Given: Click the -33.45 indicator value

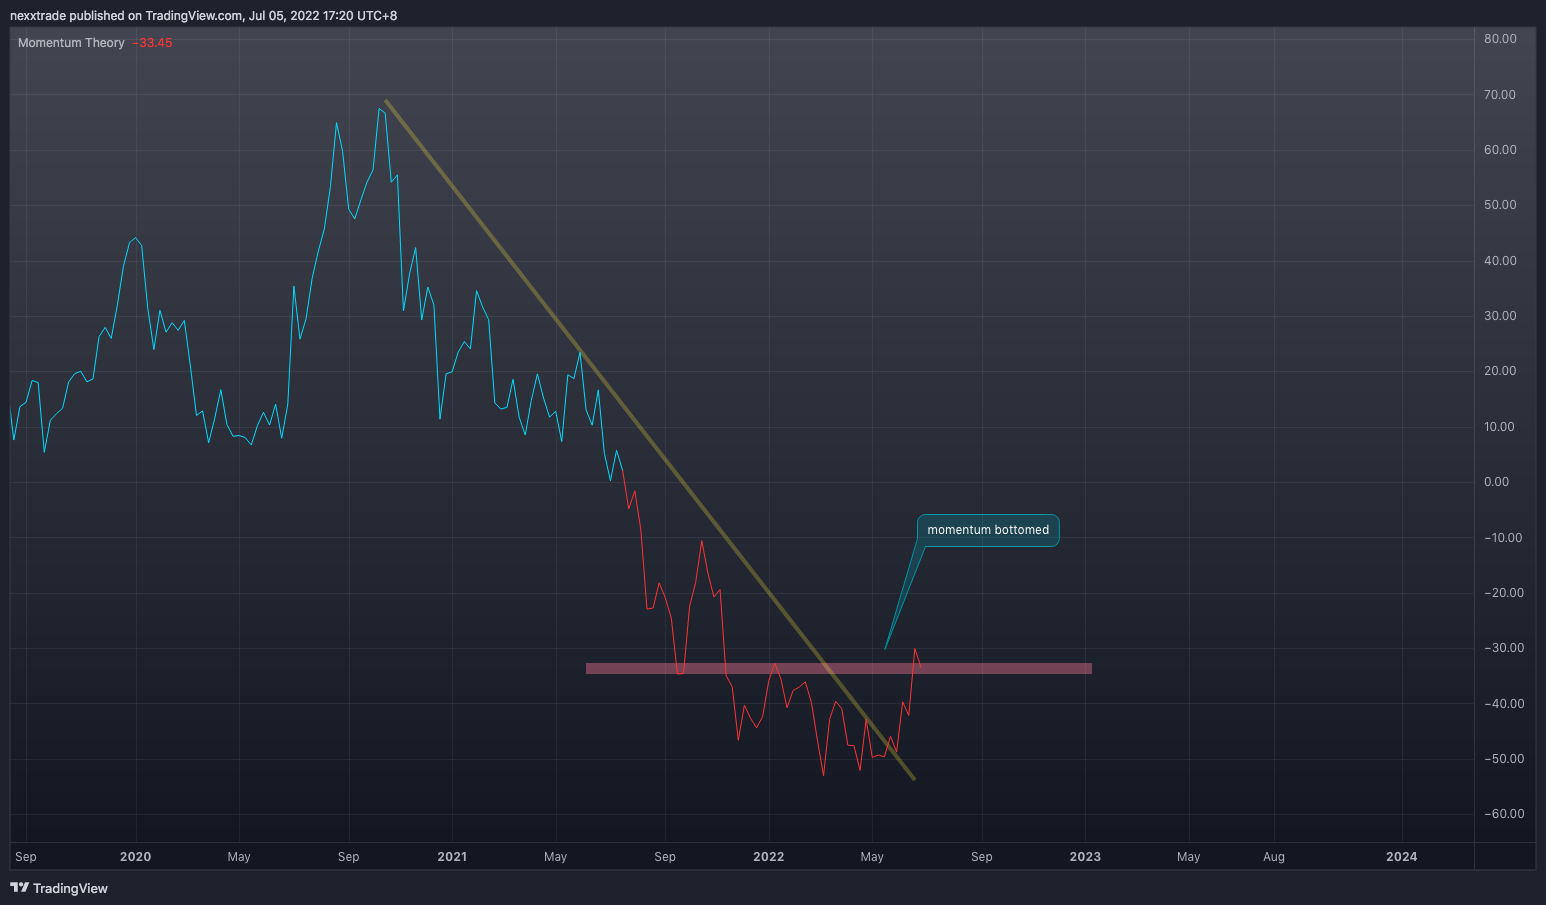Looking at the screenshot, I should pos(153,43).
